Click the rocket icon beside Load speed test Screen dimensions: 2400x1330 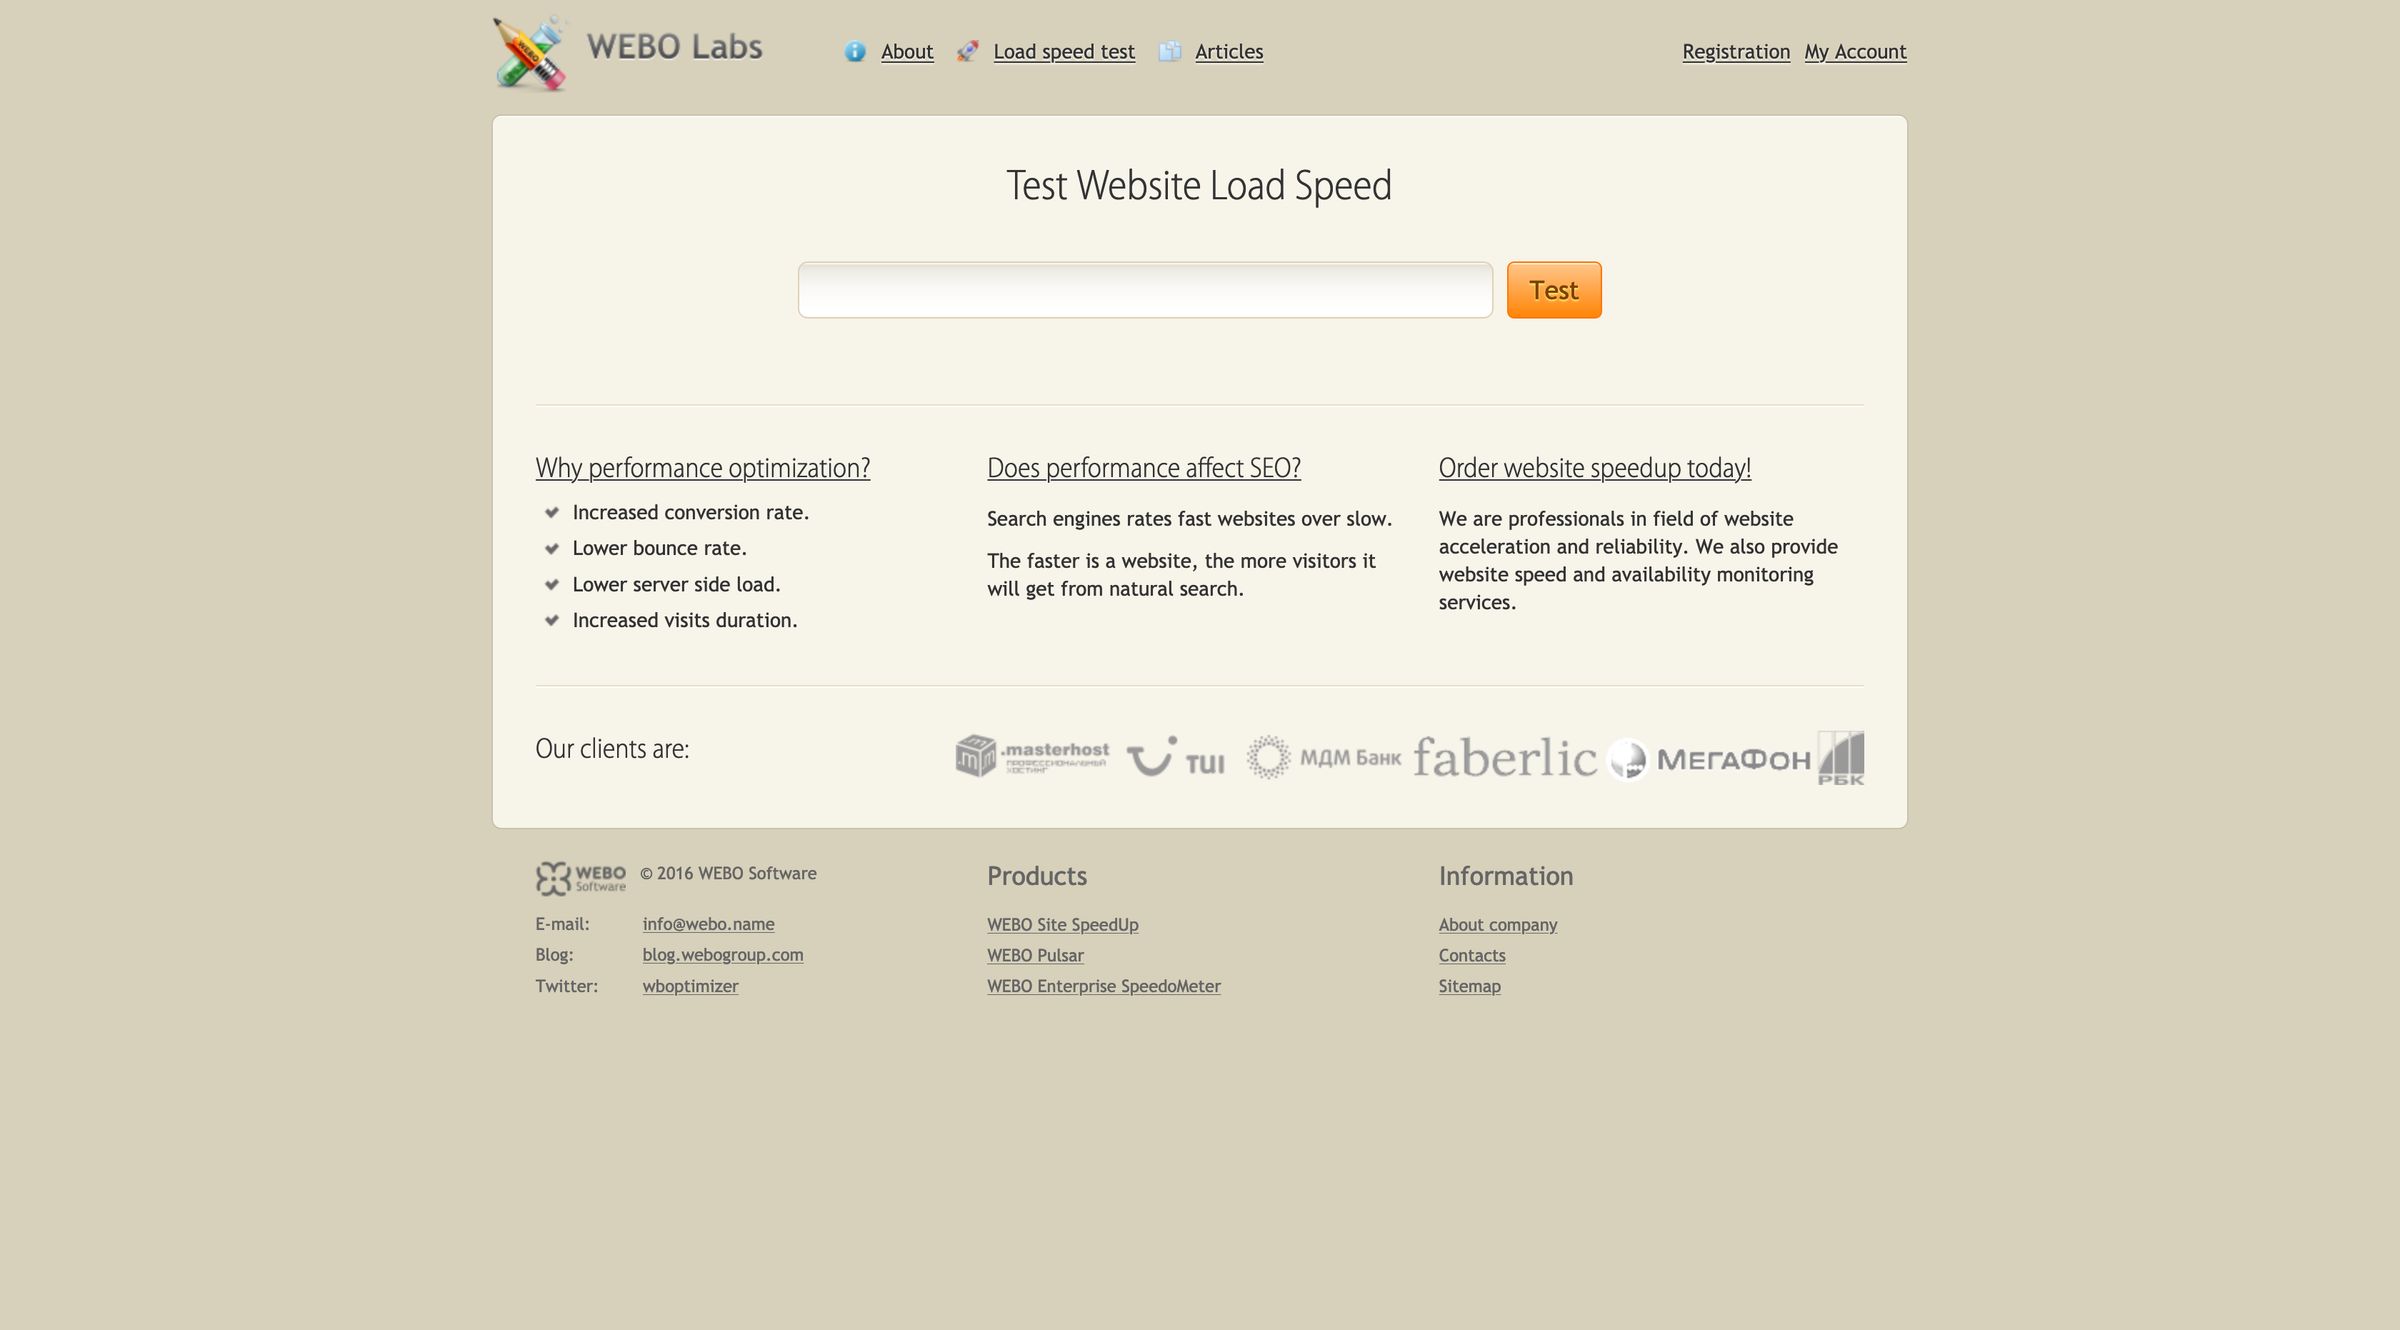point(967,52)
